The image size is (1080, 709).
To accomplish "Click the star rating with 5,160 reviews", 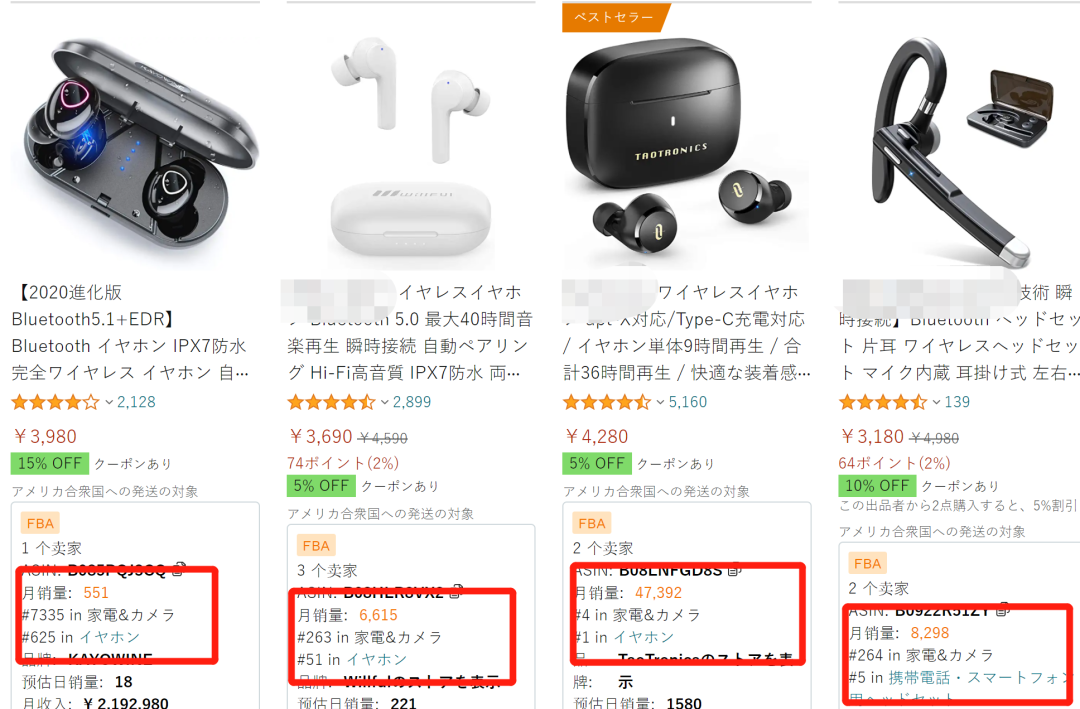I will point(607,402).
